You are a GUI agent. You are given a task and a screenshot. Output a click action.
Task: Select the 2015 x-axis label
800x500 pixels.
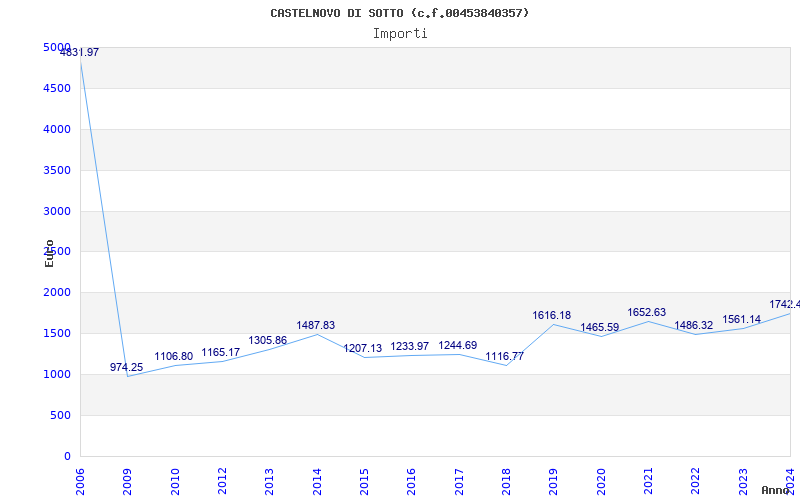tap(364, 482)
